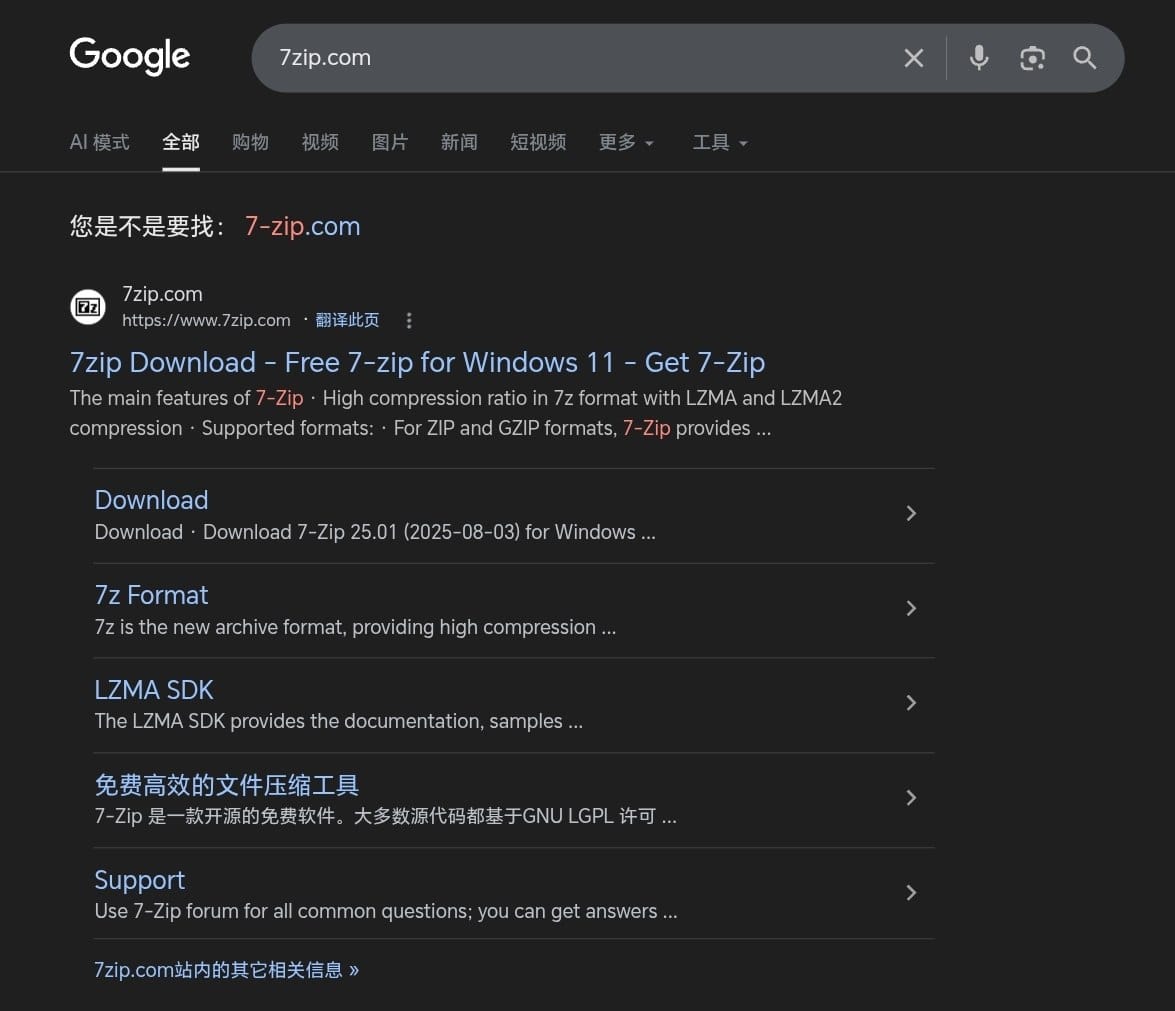Open Google Lens image search
Image resolution: width=1175 pixels, height=1011 pixels.
[1032, 58]
